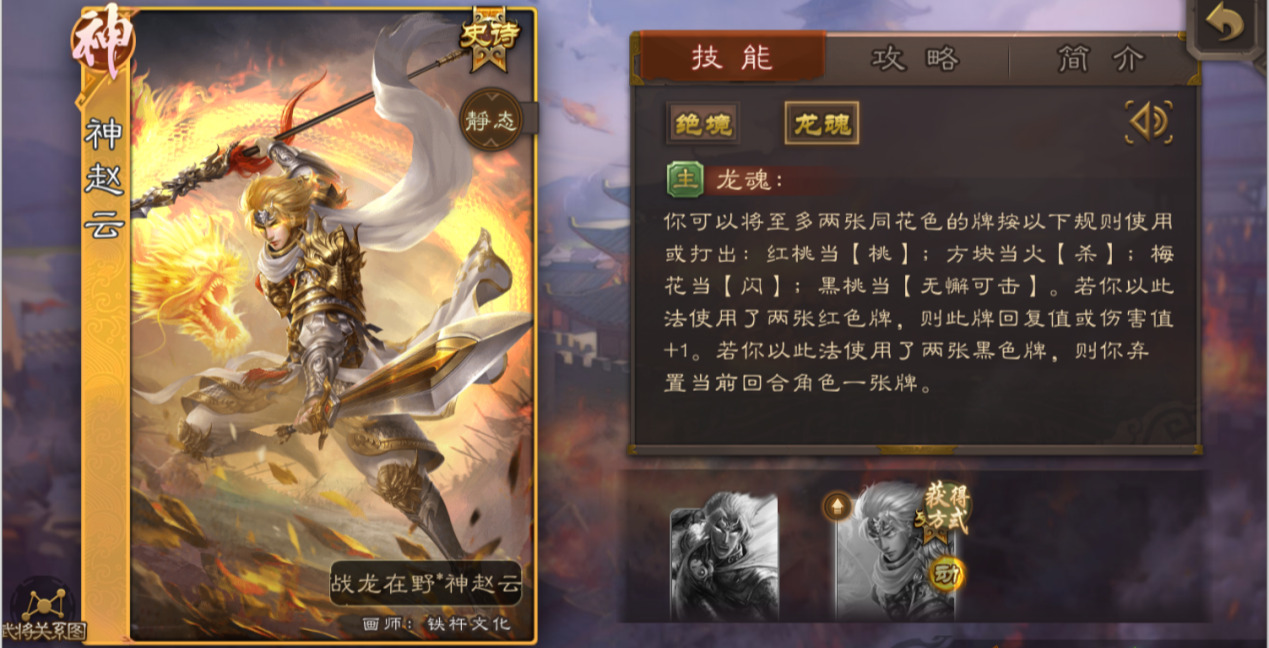1269x648 pixels.
Task: Open the 简介 introduction tab
Action: [x=1101, y=59]
